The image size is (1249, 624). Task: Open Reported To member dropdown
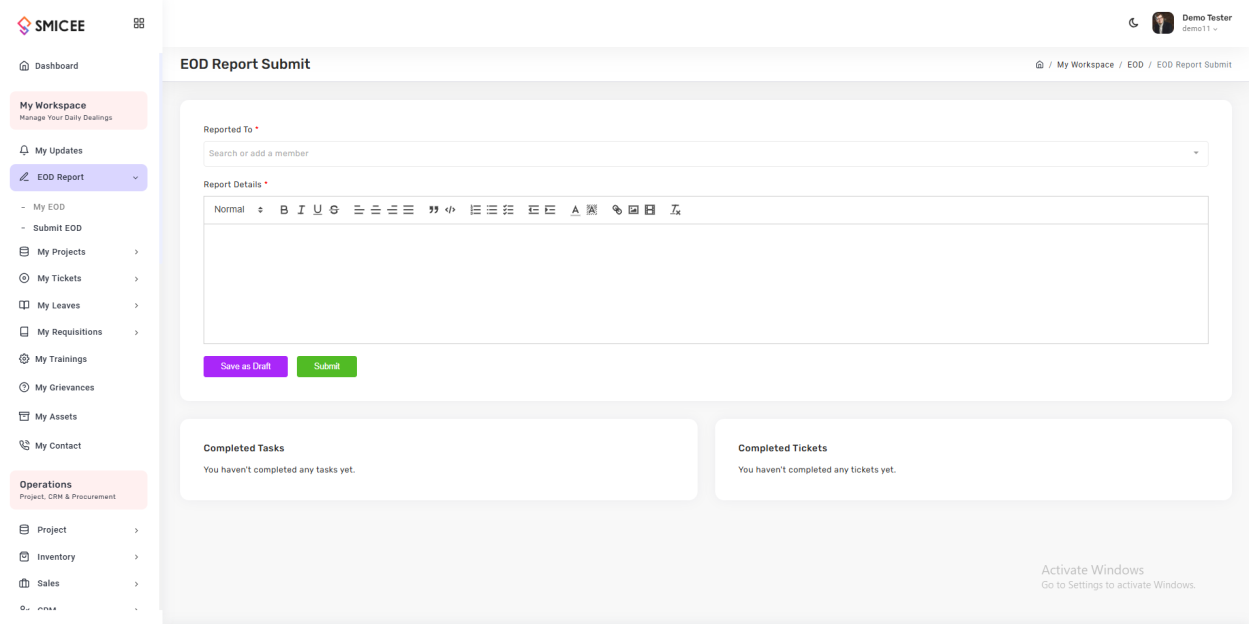[x=706, y=153]
